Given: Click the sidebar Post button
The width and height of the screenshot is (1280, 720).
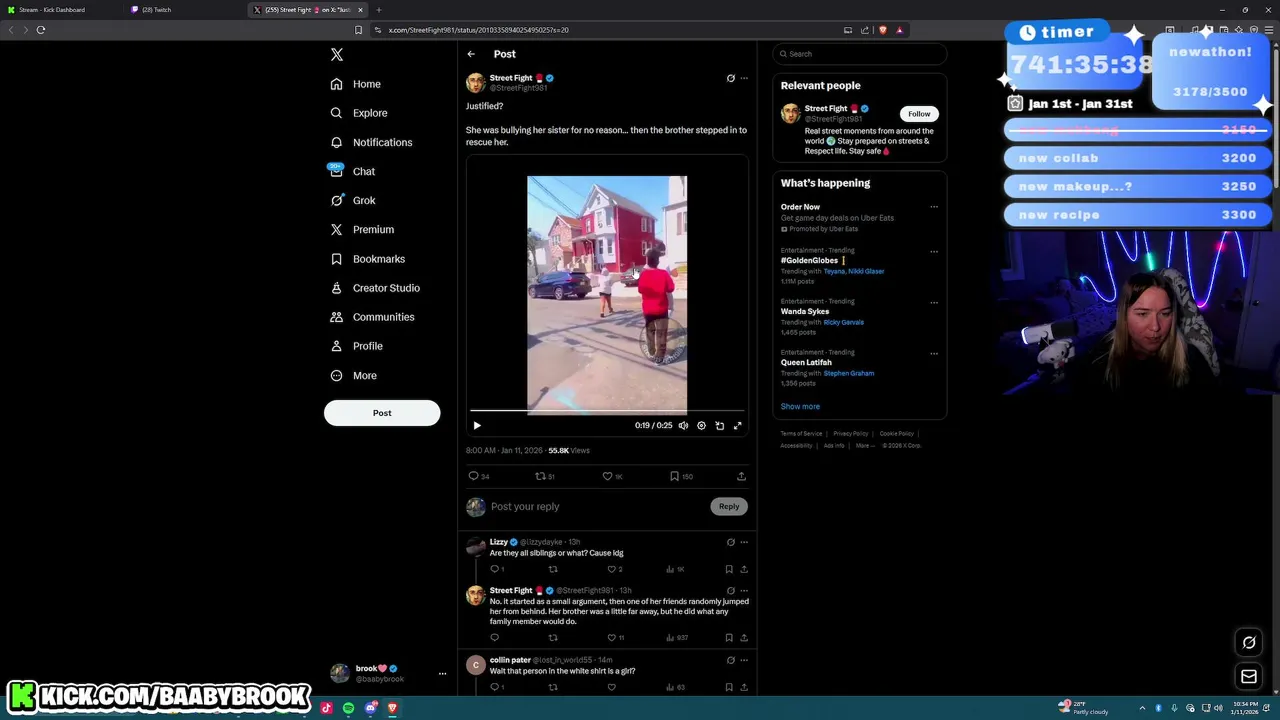Looking at the screenshot, I should (382, 413).
